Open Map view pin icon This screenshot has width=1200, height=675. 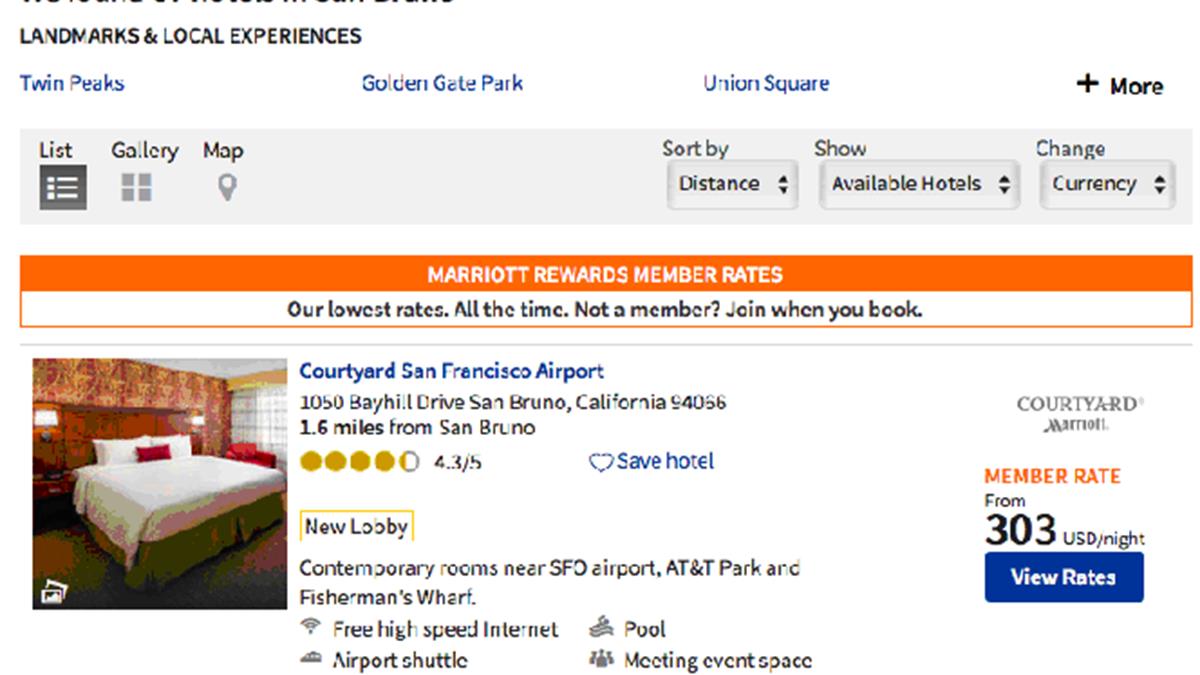227,187
